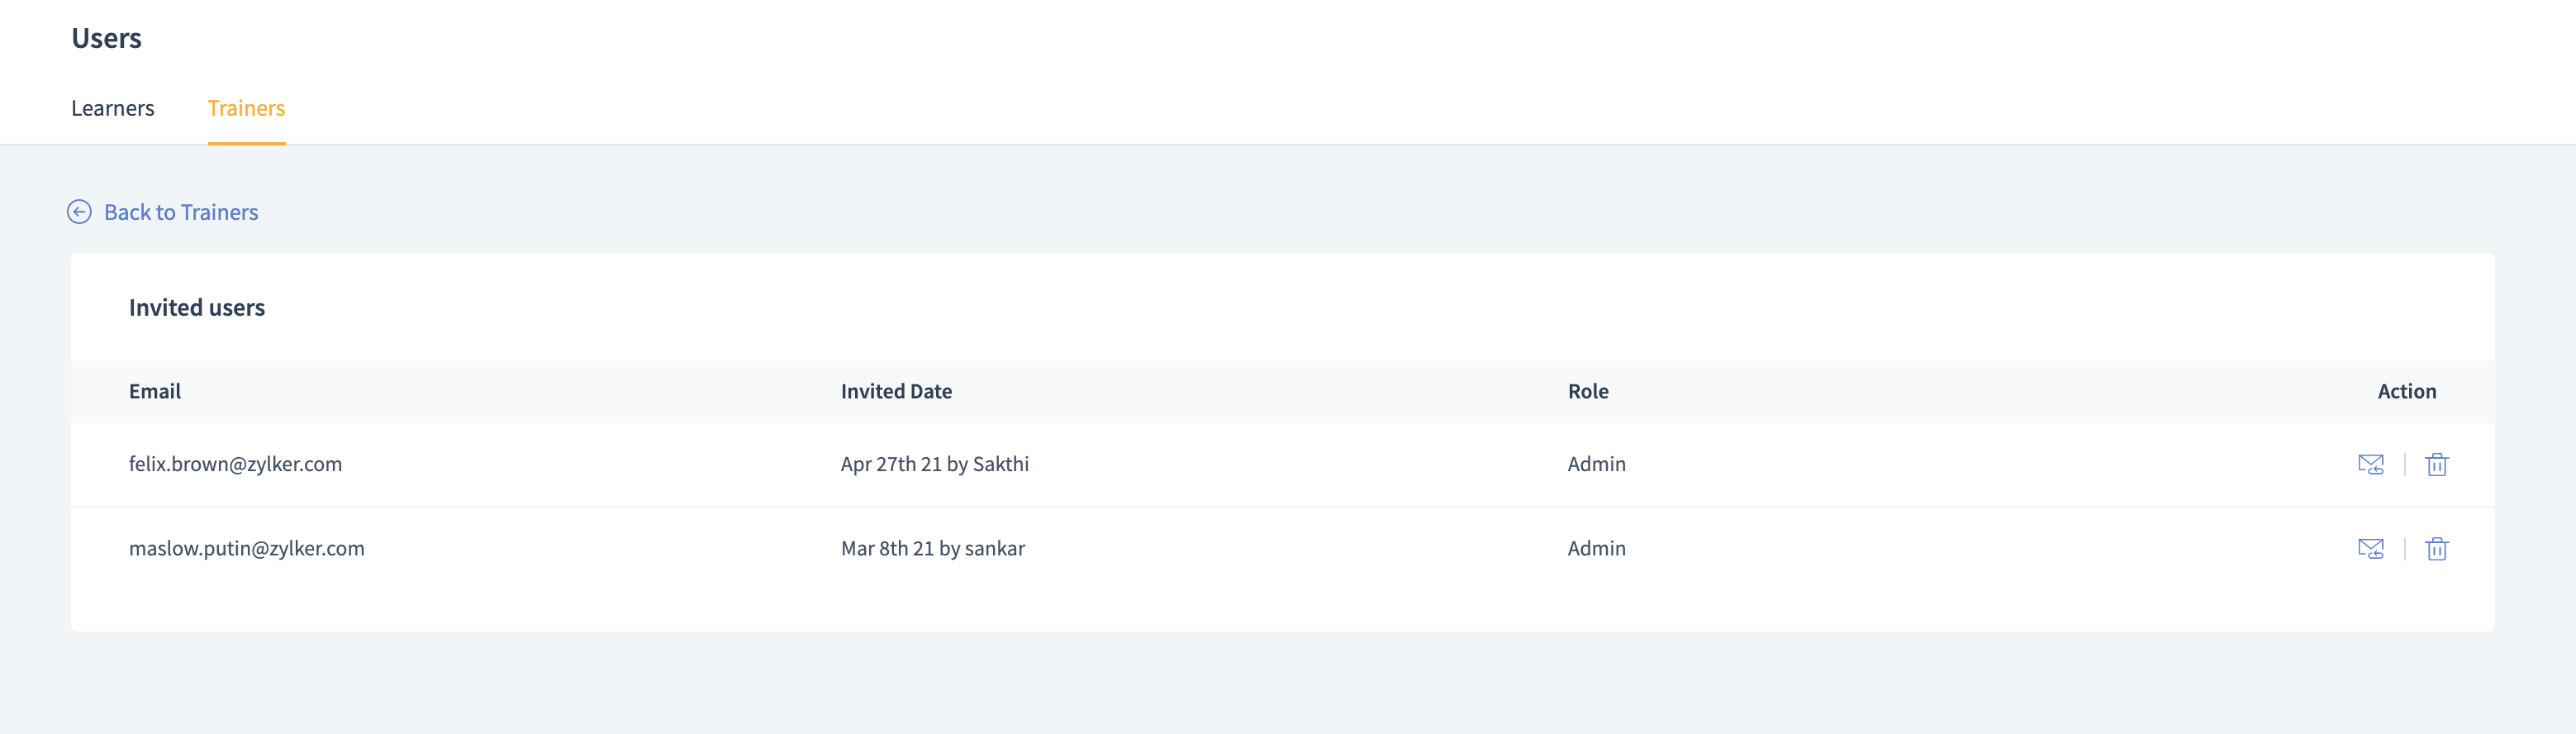Click the Apr 27th 21 by Sakthi date
Image resolution: width=2576 pixels, height=734 pixels.
point(934,464)
